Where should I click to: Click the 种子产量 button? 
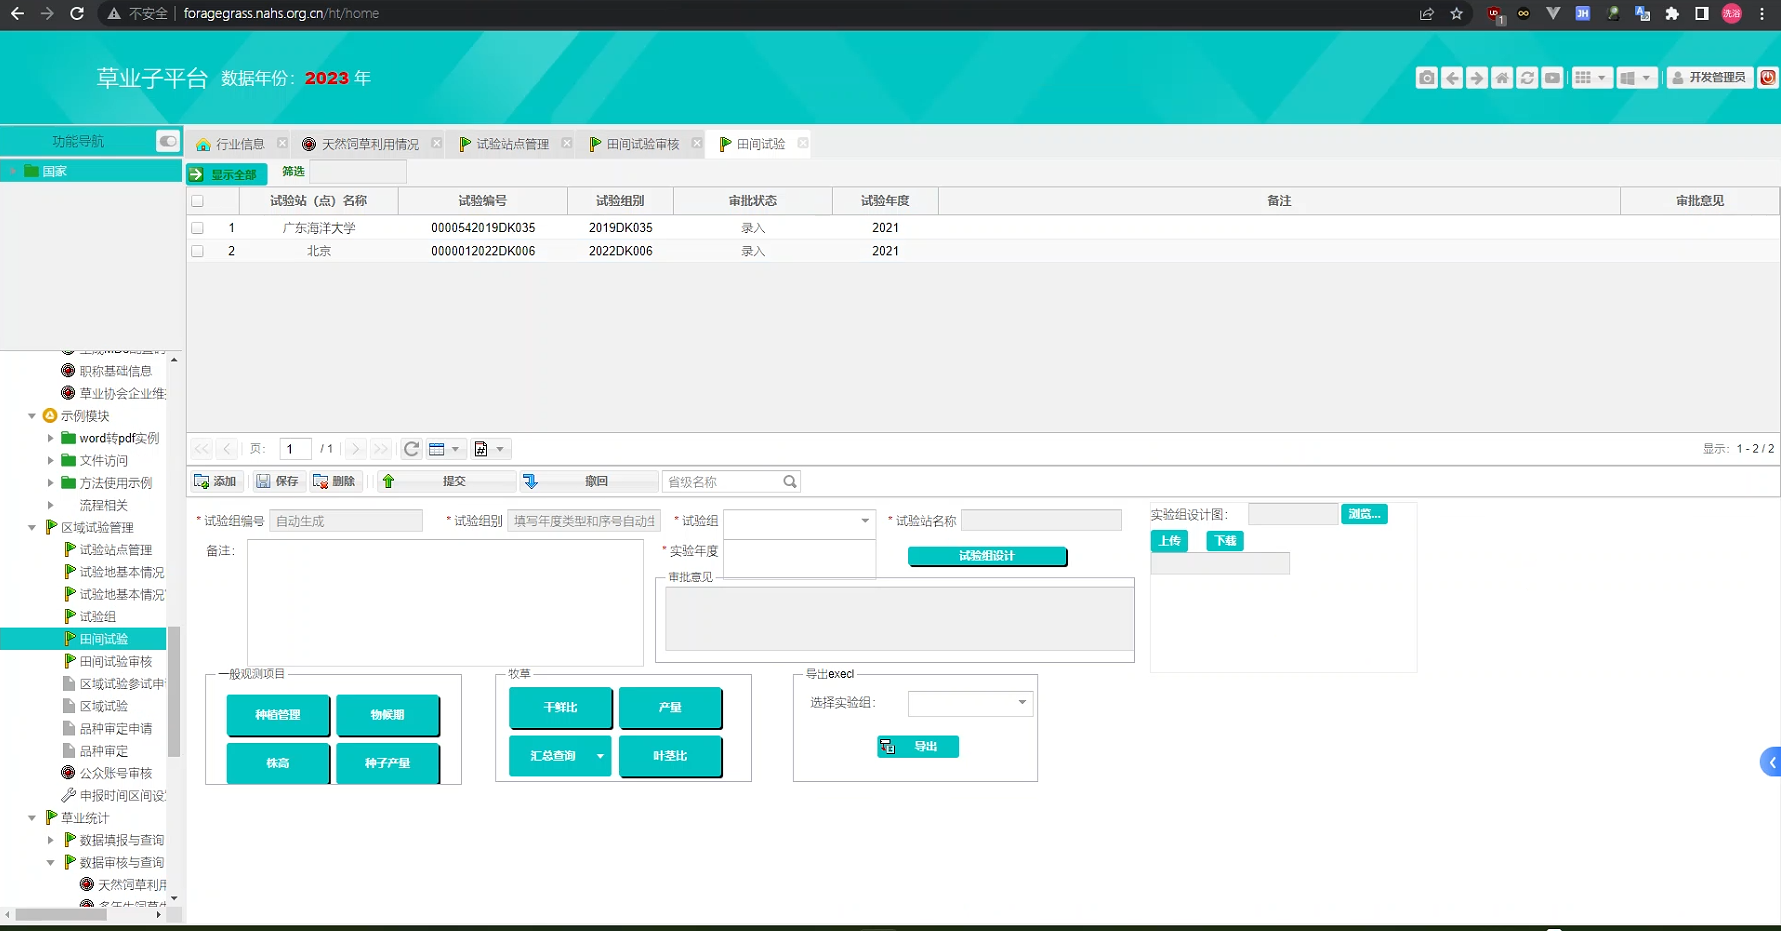388,763
